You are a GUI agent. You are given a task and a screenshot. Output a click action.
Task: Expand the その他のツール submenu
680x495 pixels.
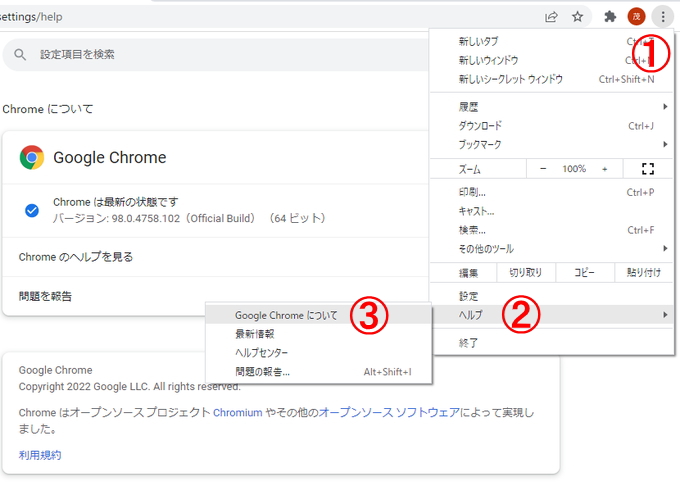click(552, 249)
